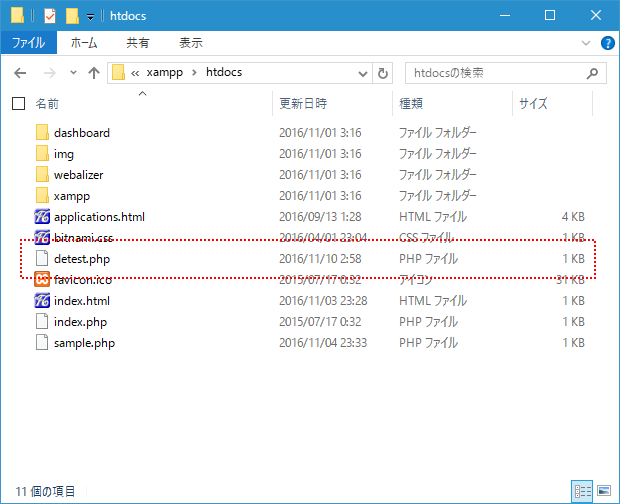Click the properties icon in title bar
Viewport: 620px width, 504px height.
point(50,16)
